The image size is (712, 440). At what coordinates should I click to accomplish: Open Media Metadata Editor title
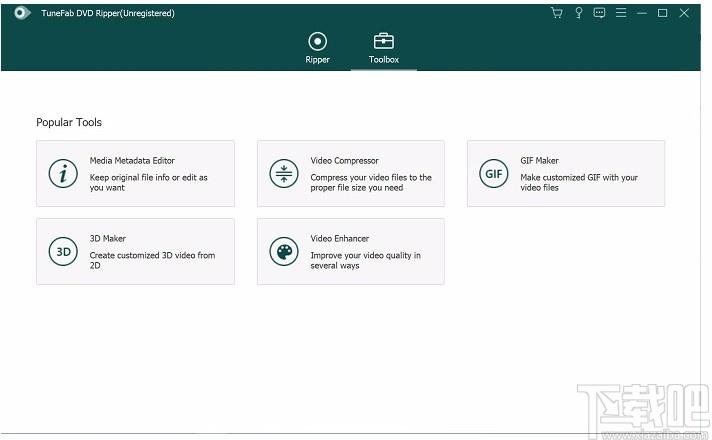click(x=132, y=161)
